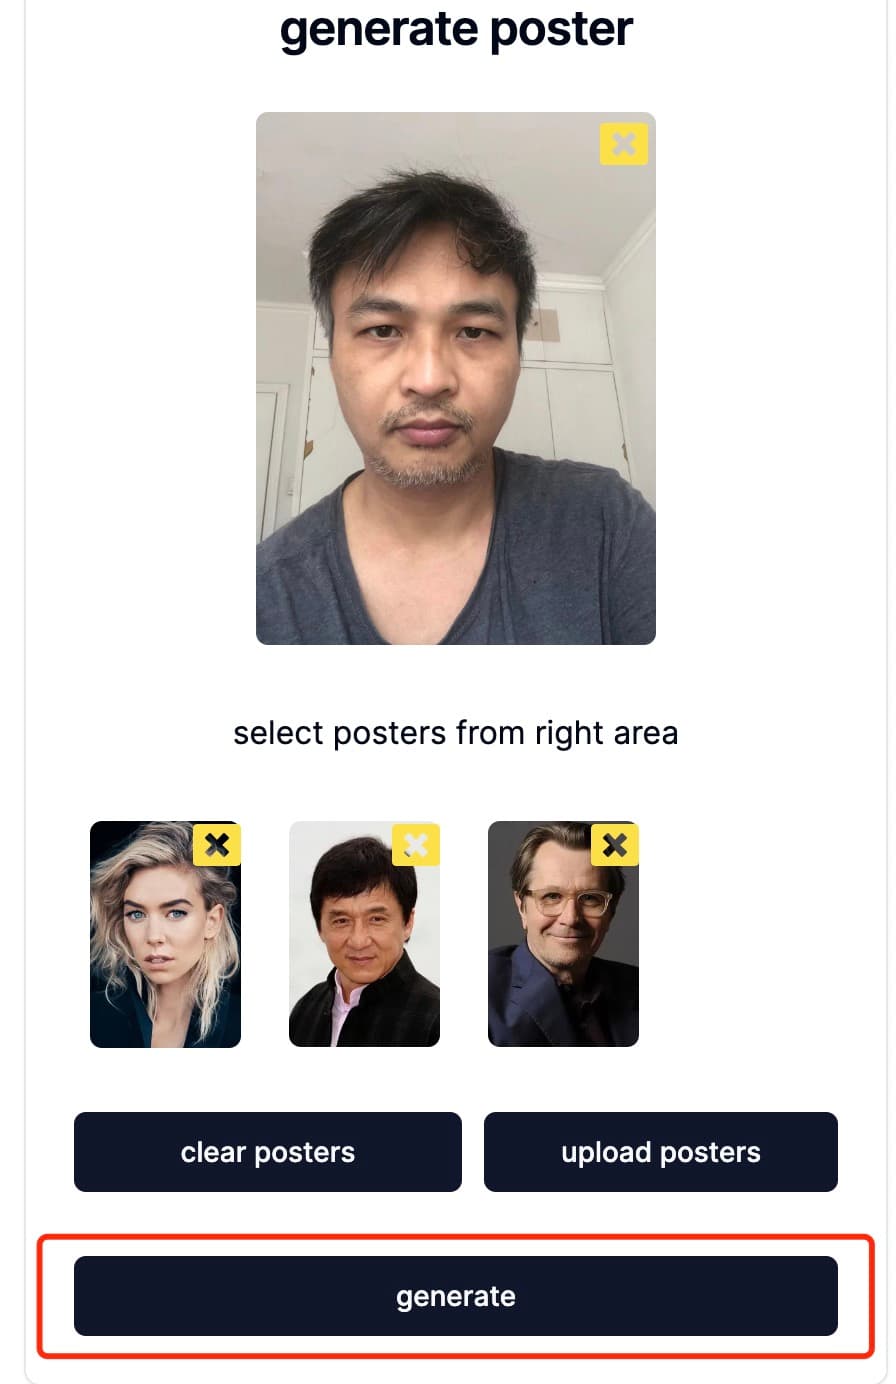Screen dimensions: 896x1384
Task: Click the 'generate poster' heading
Action: click(x=456, y=28)
